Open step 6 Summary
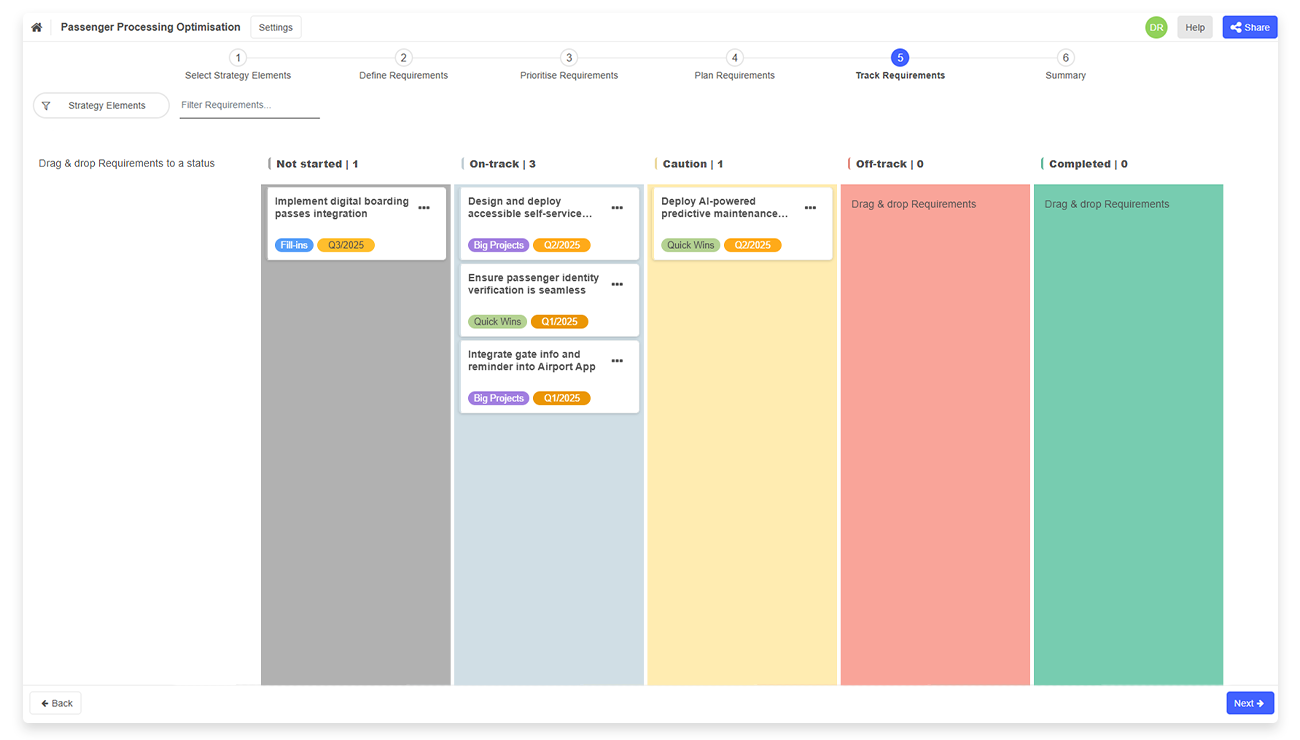The image size is (1300, 740). click(1065, 59)
